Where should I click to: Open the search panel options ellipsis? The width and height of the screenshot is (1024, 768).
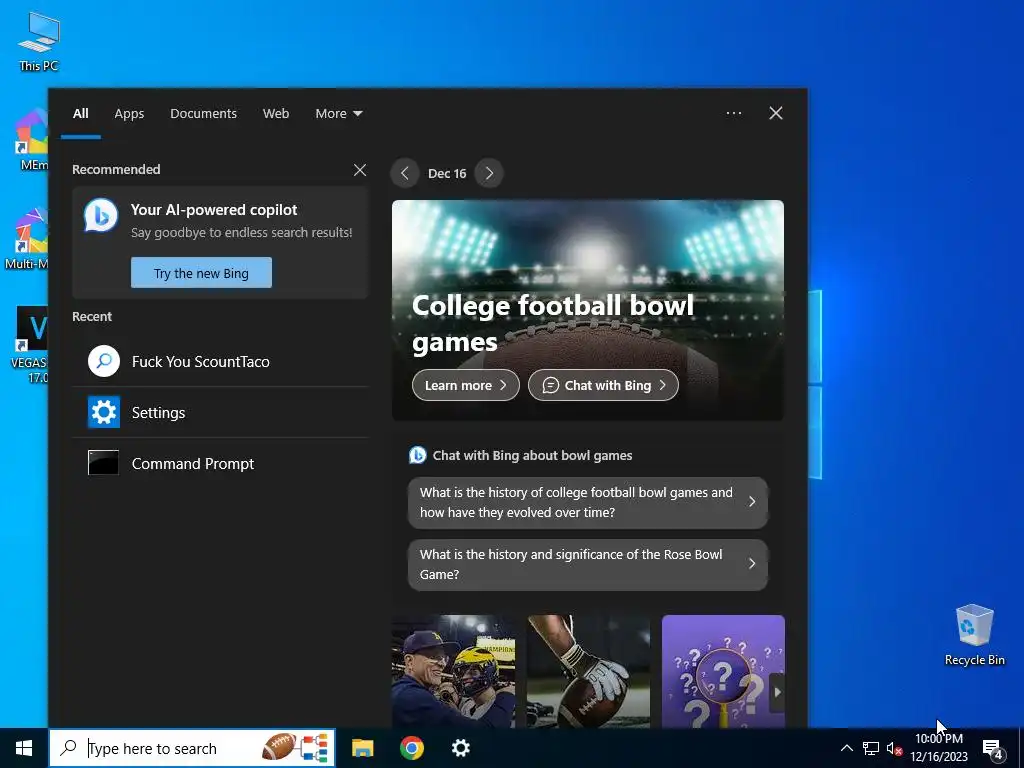point(733,113)
